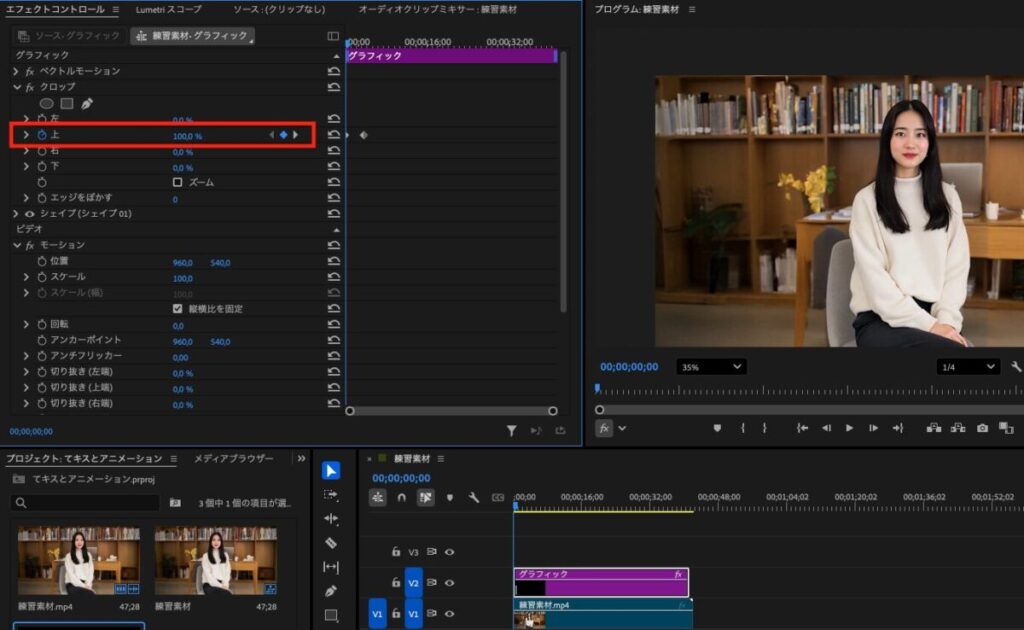The width and height of the screenshot is (1024, 630).
Task: Expand the ベクトルモーション effect
Action: click(15, 71)
